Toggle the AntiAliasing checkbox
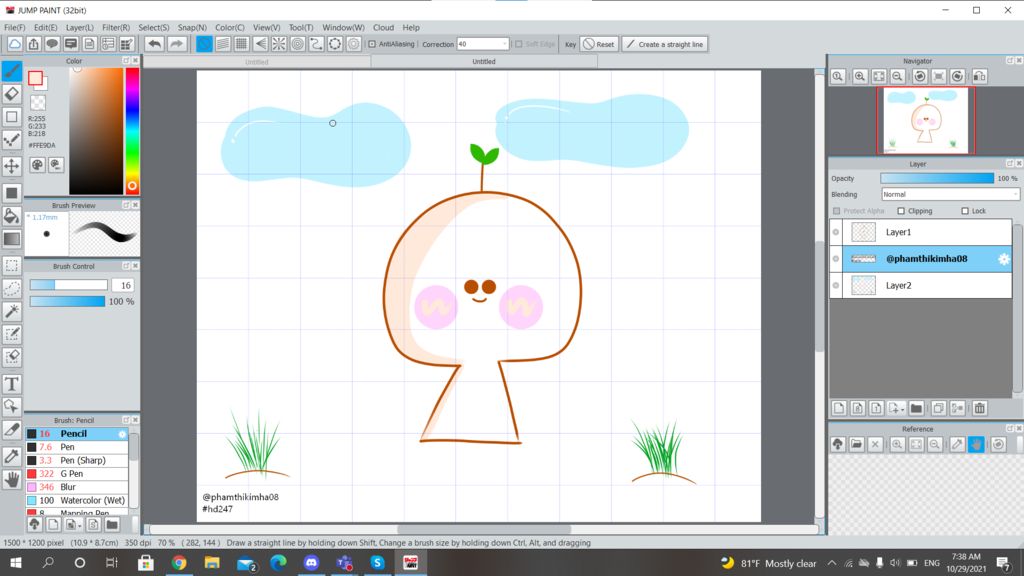The height and width of the screenshot is (576, 1024). tap(372, 44)
